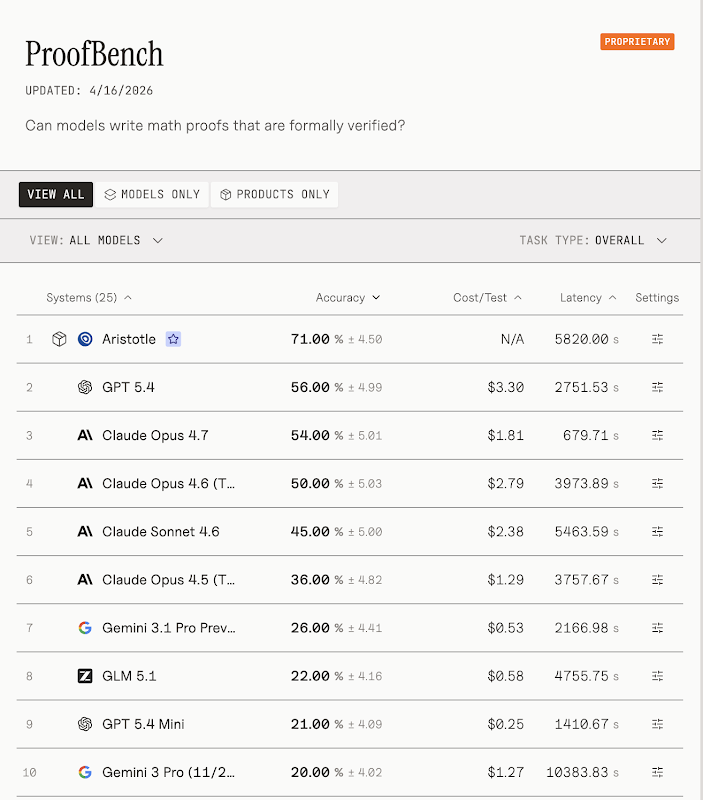Open settings icon for GPT 5.4 row
This screenshot has height=800, width=703.
coord(657,387)
